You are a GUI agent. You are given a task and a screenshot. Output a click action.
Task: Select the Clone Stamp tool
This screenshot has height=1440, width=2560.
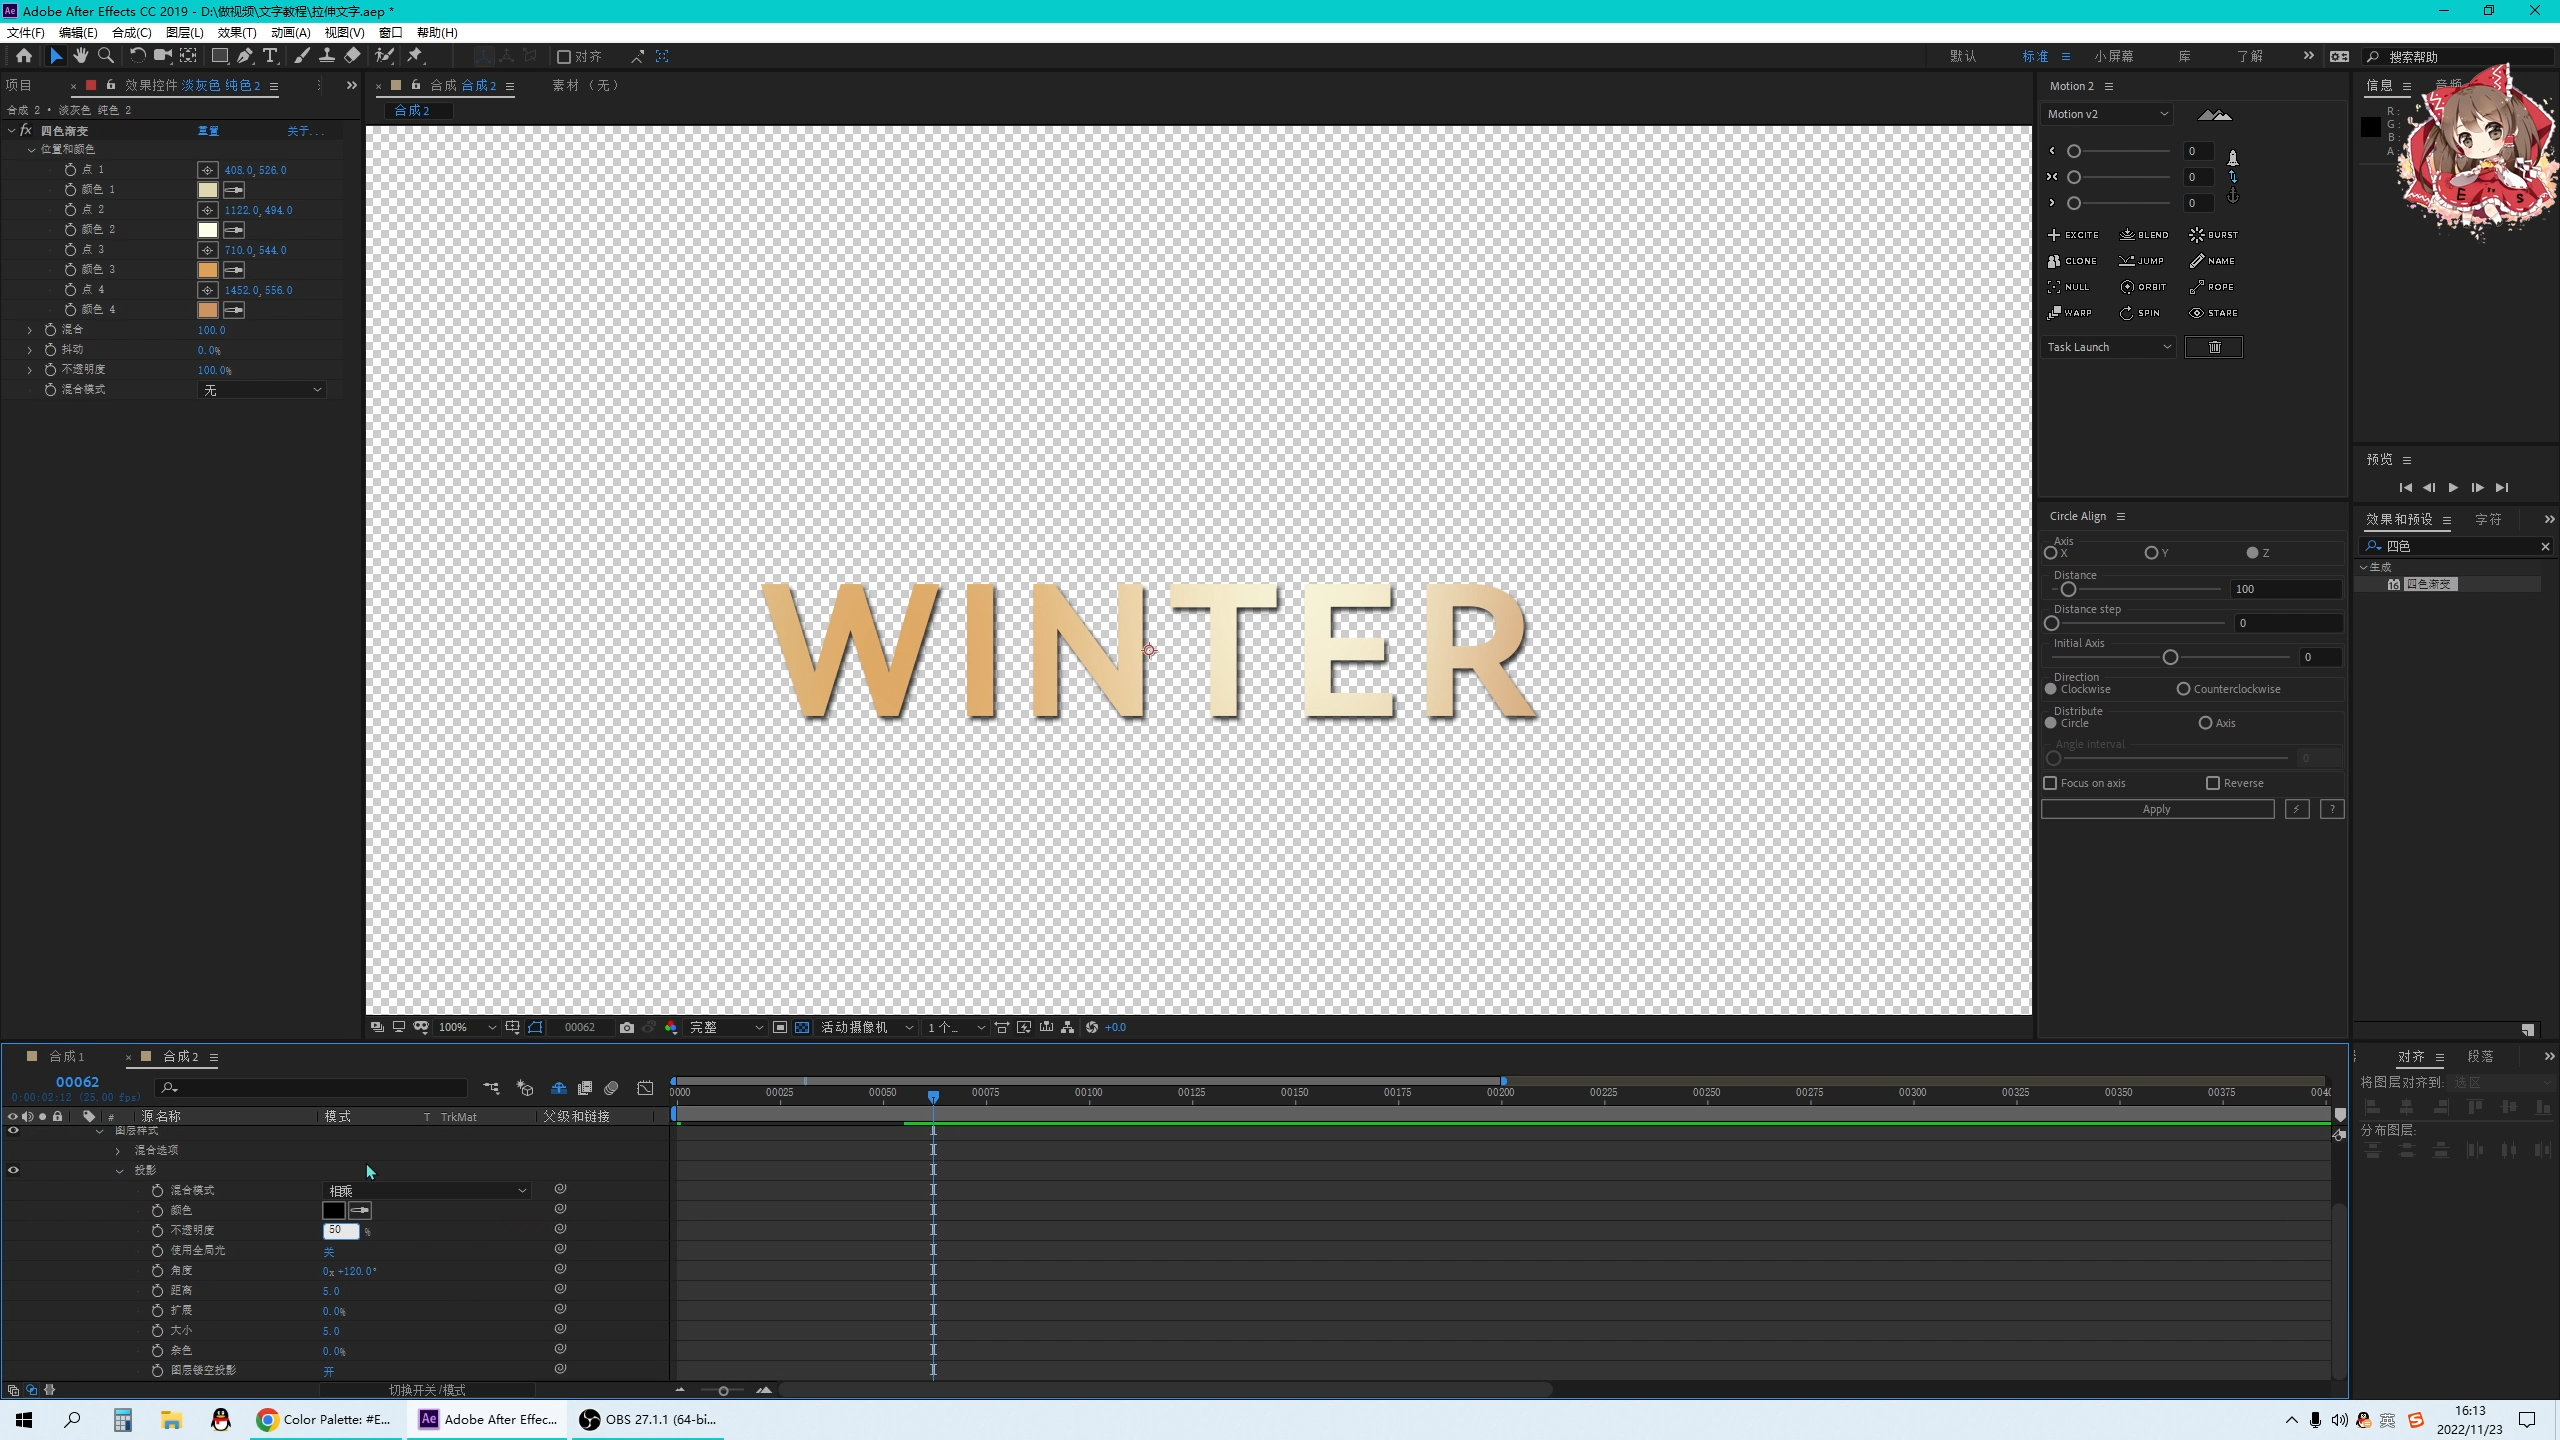point(326,56)
